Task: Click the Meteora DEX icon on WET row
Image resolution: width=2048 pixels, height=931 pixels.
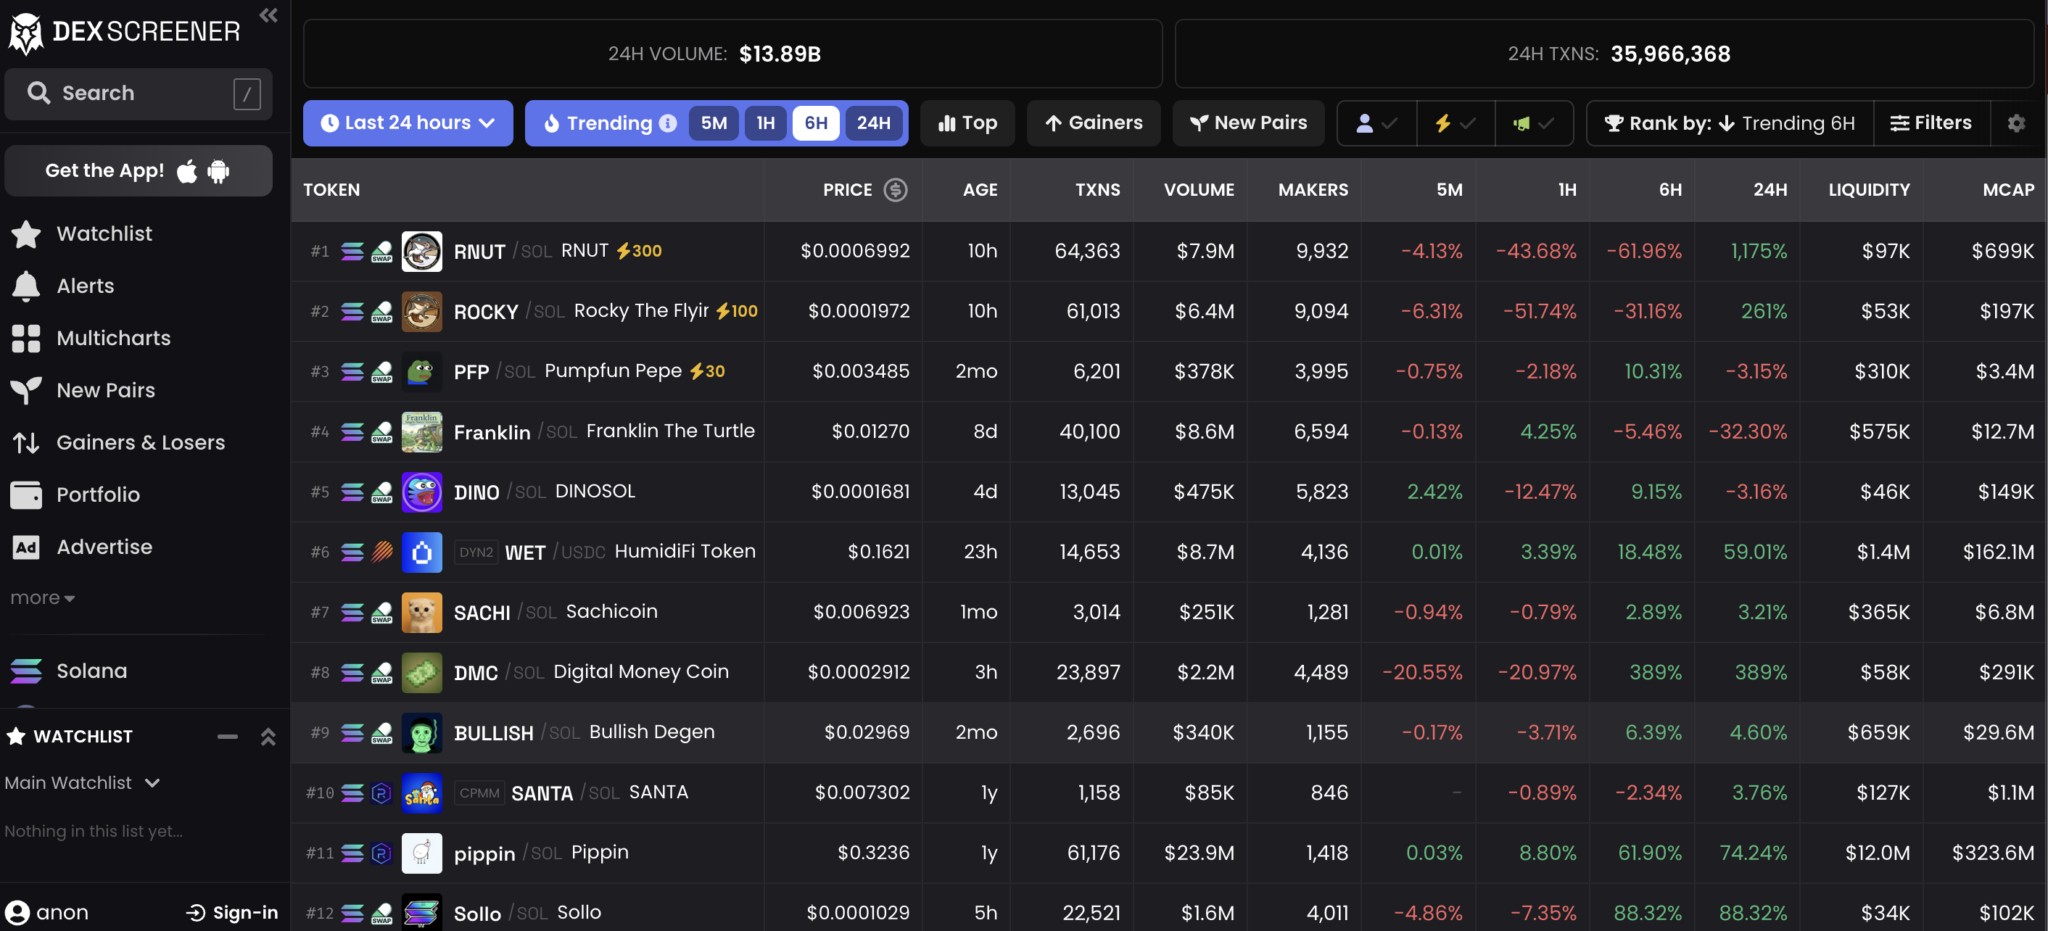Action: point(382,552)
